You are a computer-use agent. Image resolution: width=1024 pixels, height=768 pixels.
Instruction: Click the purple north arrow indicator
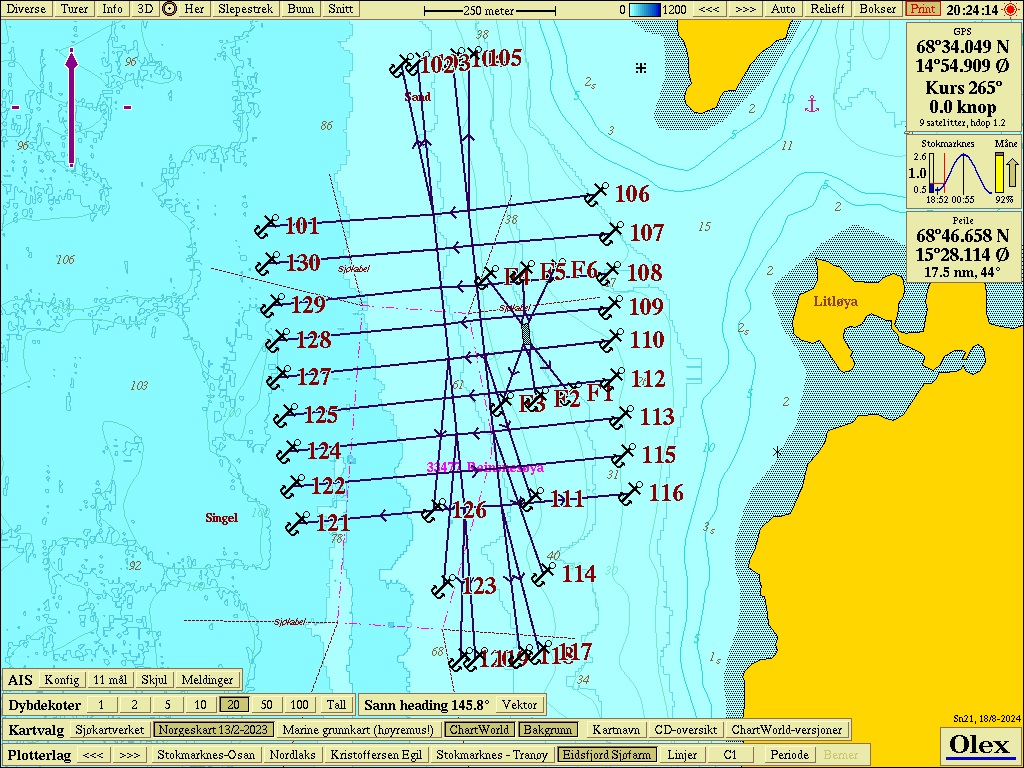[72, 108]
